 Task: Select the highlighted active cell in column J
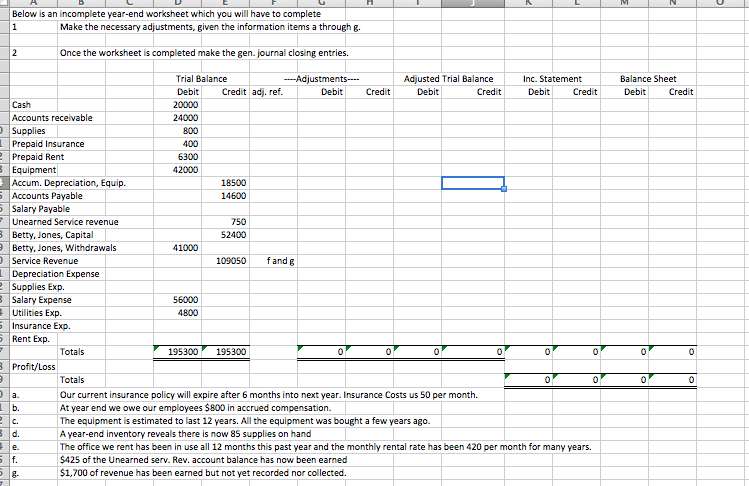click(473, 183)
